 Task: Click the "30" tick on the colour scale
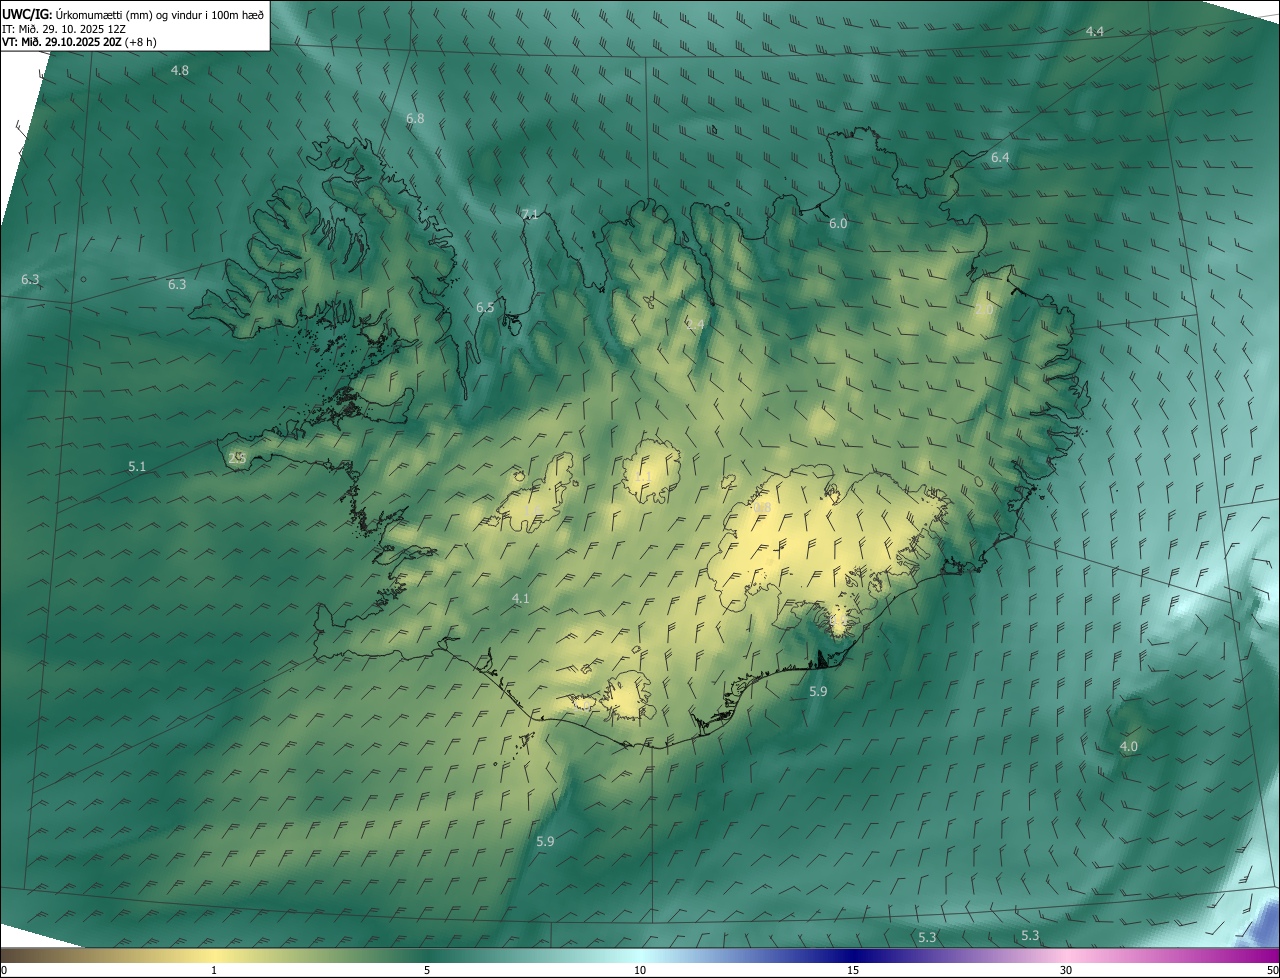(x=1066, y=970)
